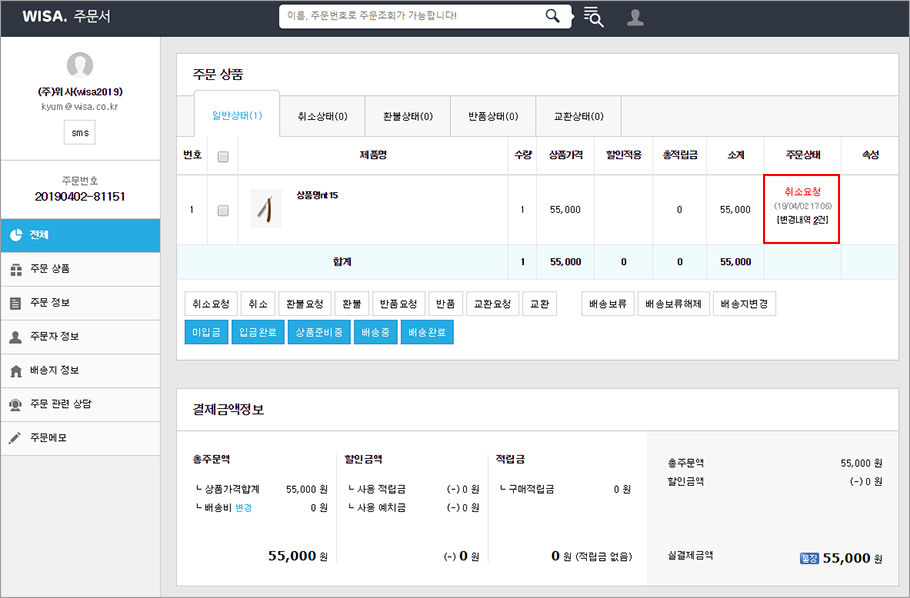The image size is (910, 598).
Task: Open 주문 상품 sidebar menu item
Action: [x=80, y=269]
